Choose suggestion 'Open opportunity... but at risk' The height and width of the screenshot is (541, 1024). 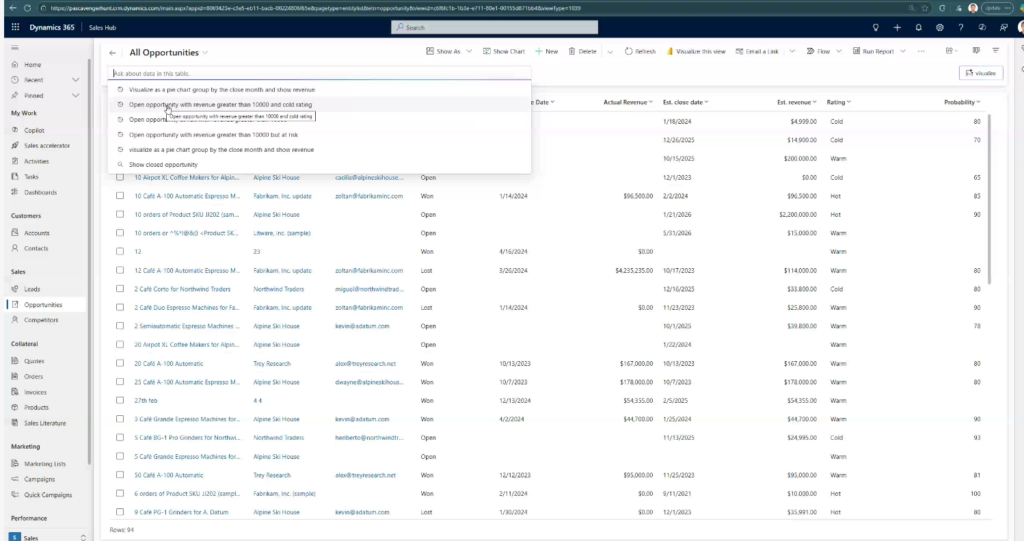click(319, 135)
